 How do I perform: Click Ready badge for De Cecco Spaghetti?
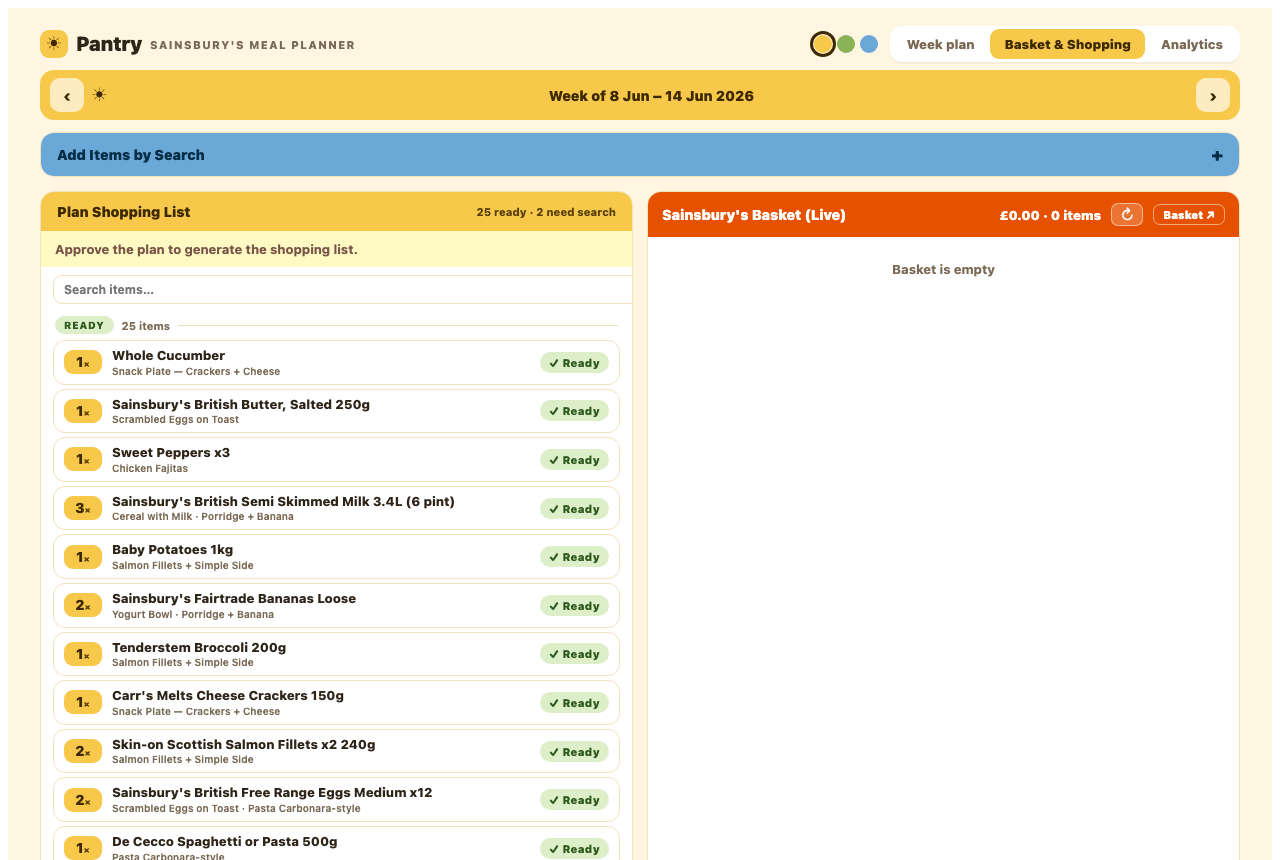[x=575, y=849]
